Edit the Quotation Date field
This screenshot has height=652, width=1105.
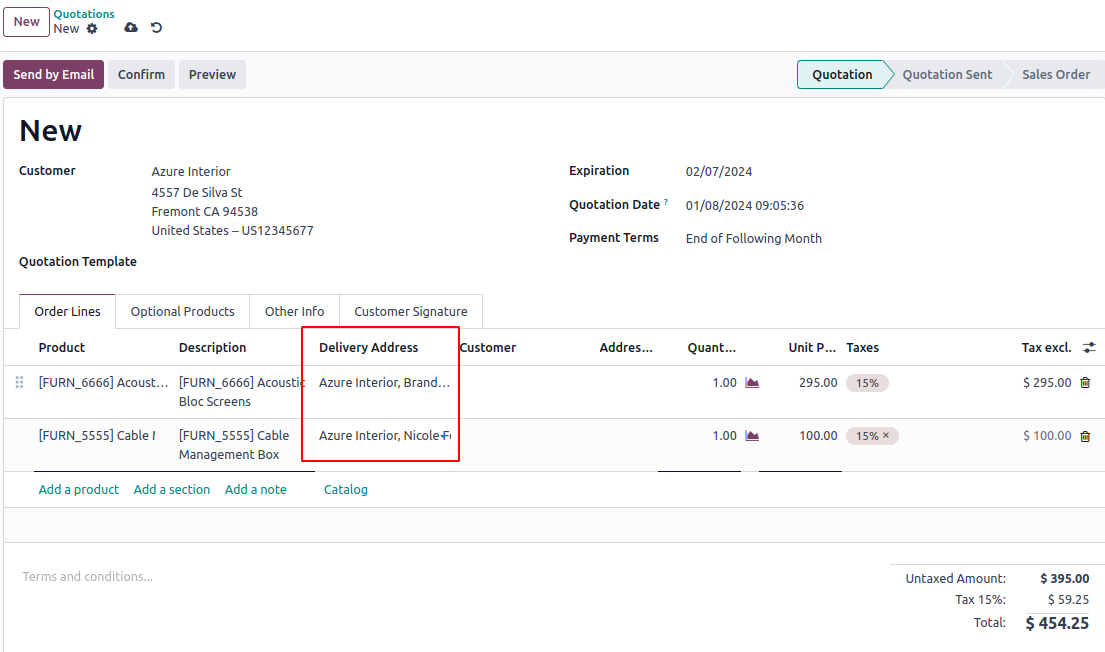[x=745, y=206]
